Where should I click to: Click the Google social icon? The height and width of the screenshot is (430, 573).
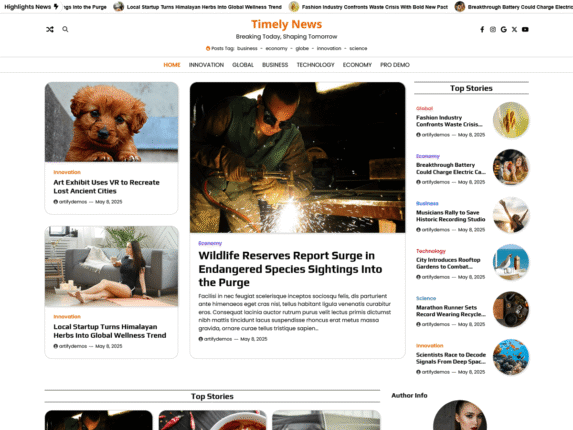(504, 30)
